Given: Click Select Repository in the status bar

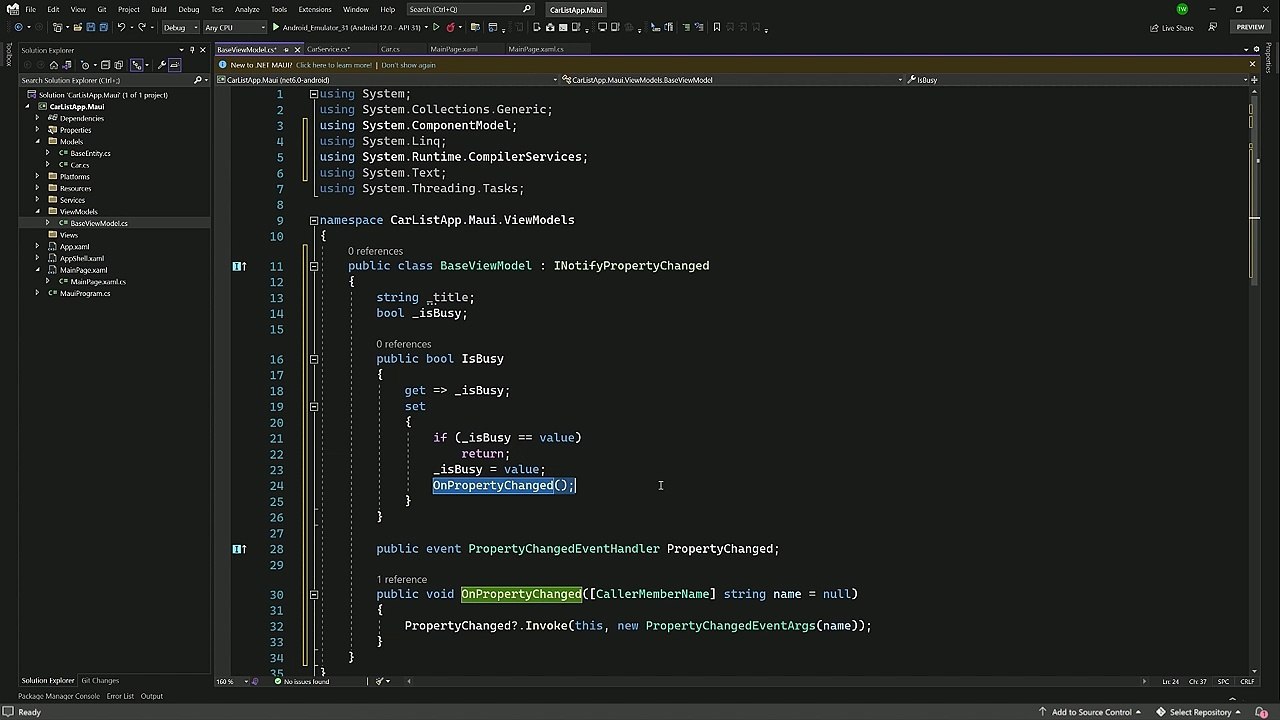Looking at the screenshot, I should [x=1200, y=712].
